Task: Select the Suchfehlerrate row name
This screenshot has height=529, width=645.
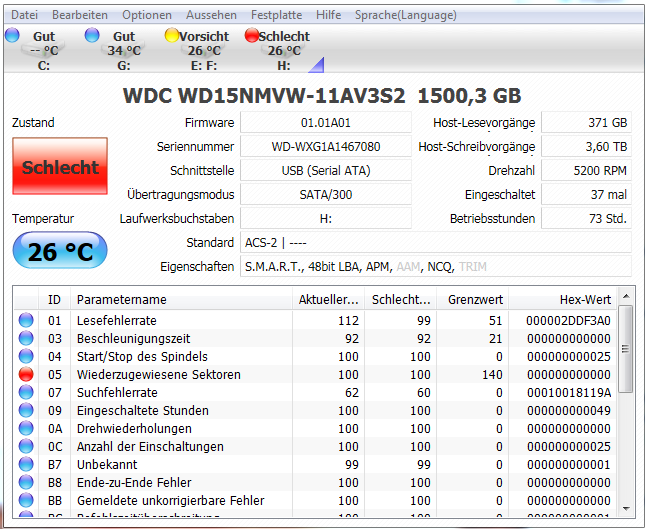Action: (117, 392)
